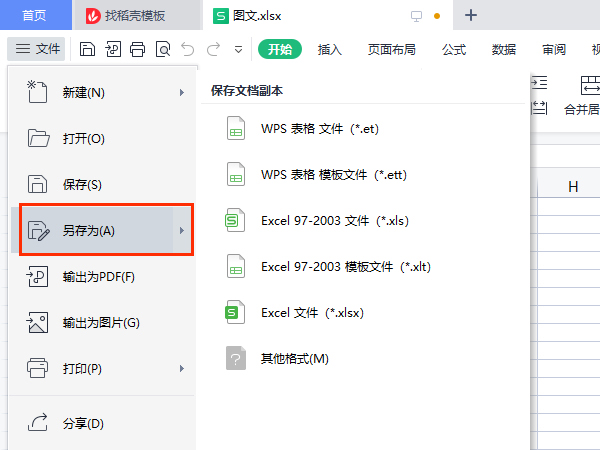
Task: Open the 开始 ribbon tab
Action: click(x=280, y=49)
